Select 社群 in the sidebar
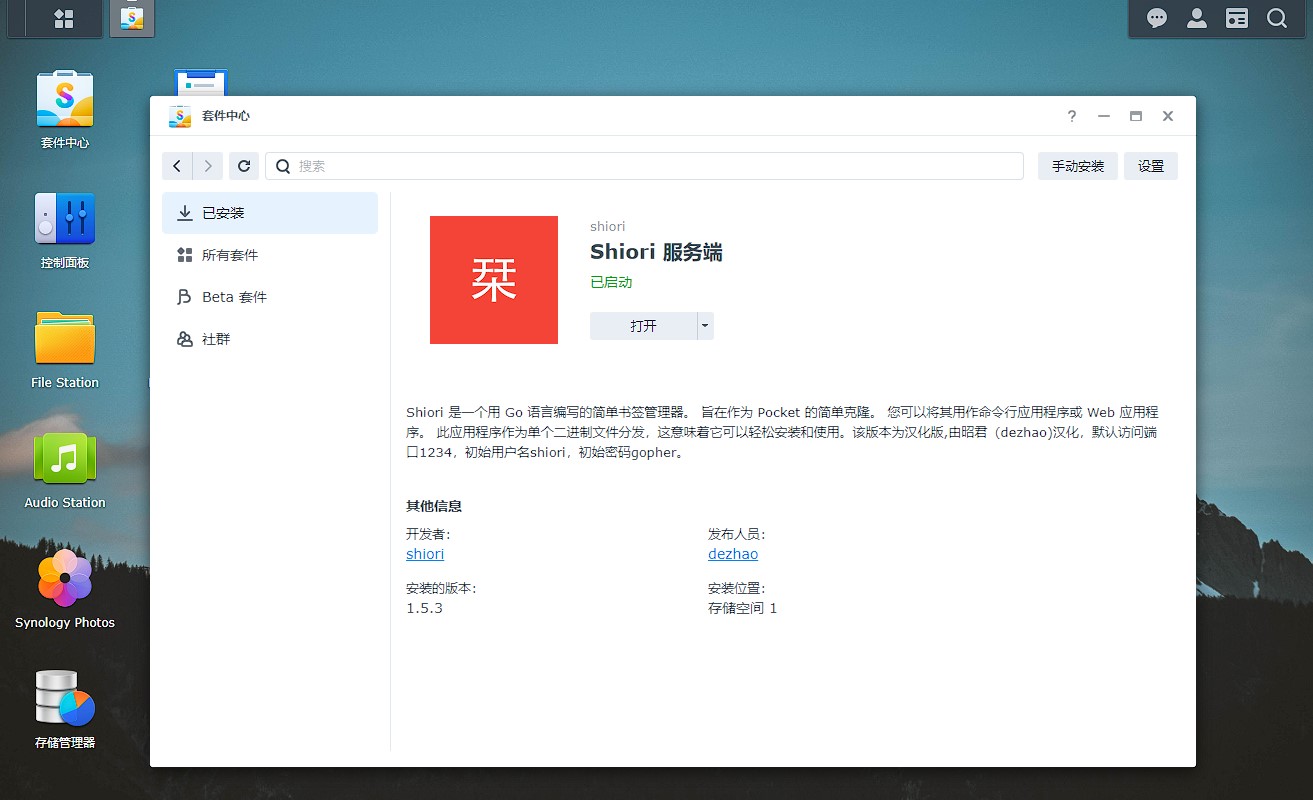The height and width of the screenshot is (800, 1313). 270,339
